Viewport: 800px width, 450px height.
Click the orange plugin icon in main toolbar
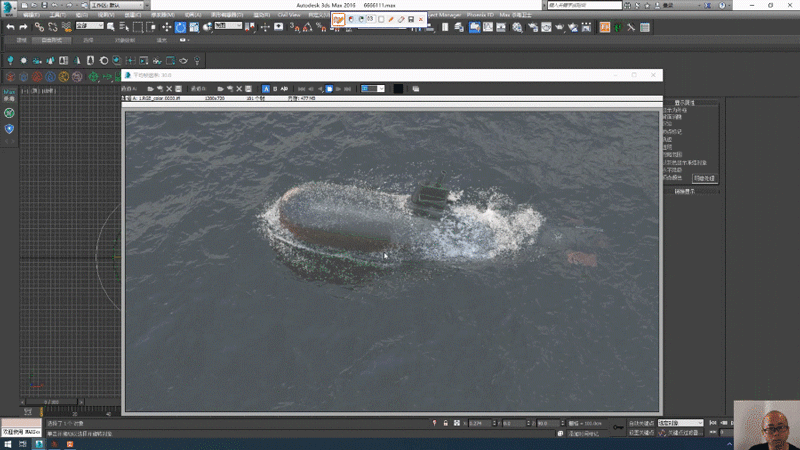[x=605, y=28]
